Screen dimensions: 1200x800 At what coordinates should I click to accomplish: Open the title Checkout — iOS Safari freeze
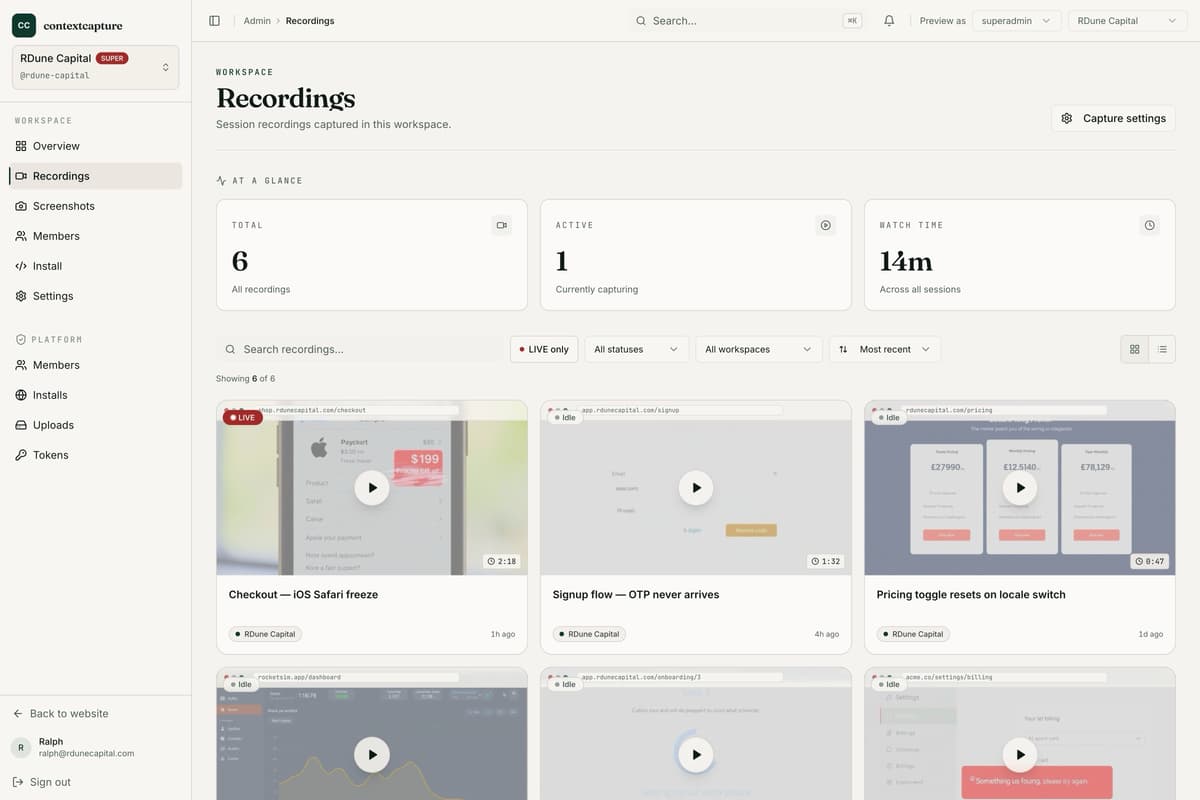point(303,594)
